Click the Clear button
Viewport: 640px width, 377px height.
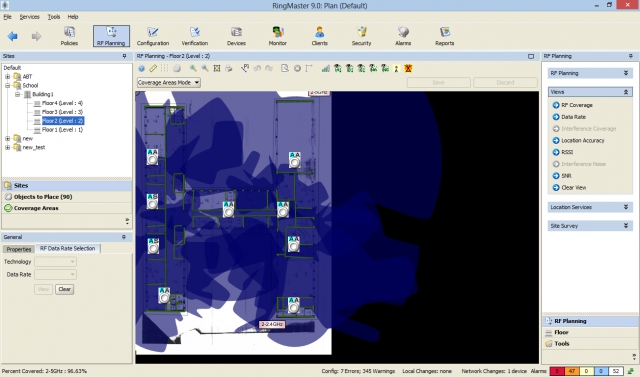tap(64, 289)
